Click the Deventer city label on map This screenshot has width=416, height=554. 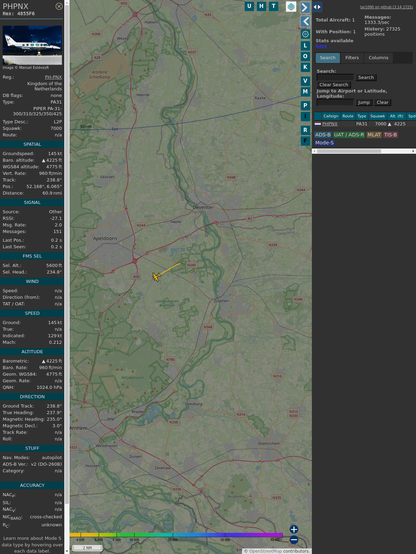(x=203, y=207)
